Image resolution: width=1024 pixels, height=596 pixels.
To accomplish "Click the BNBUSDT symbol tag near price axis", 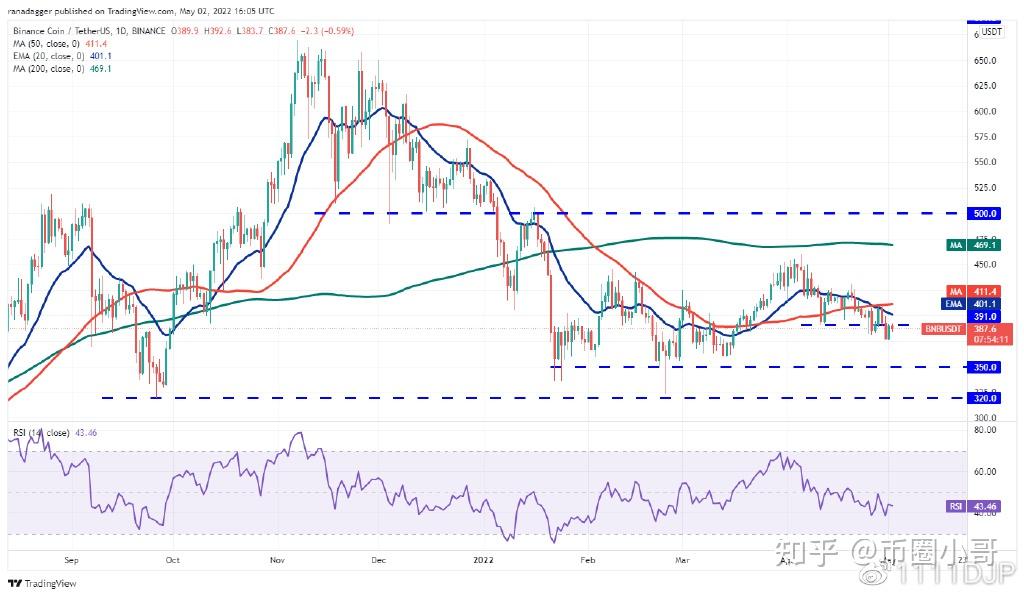I will coord(943,329).
